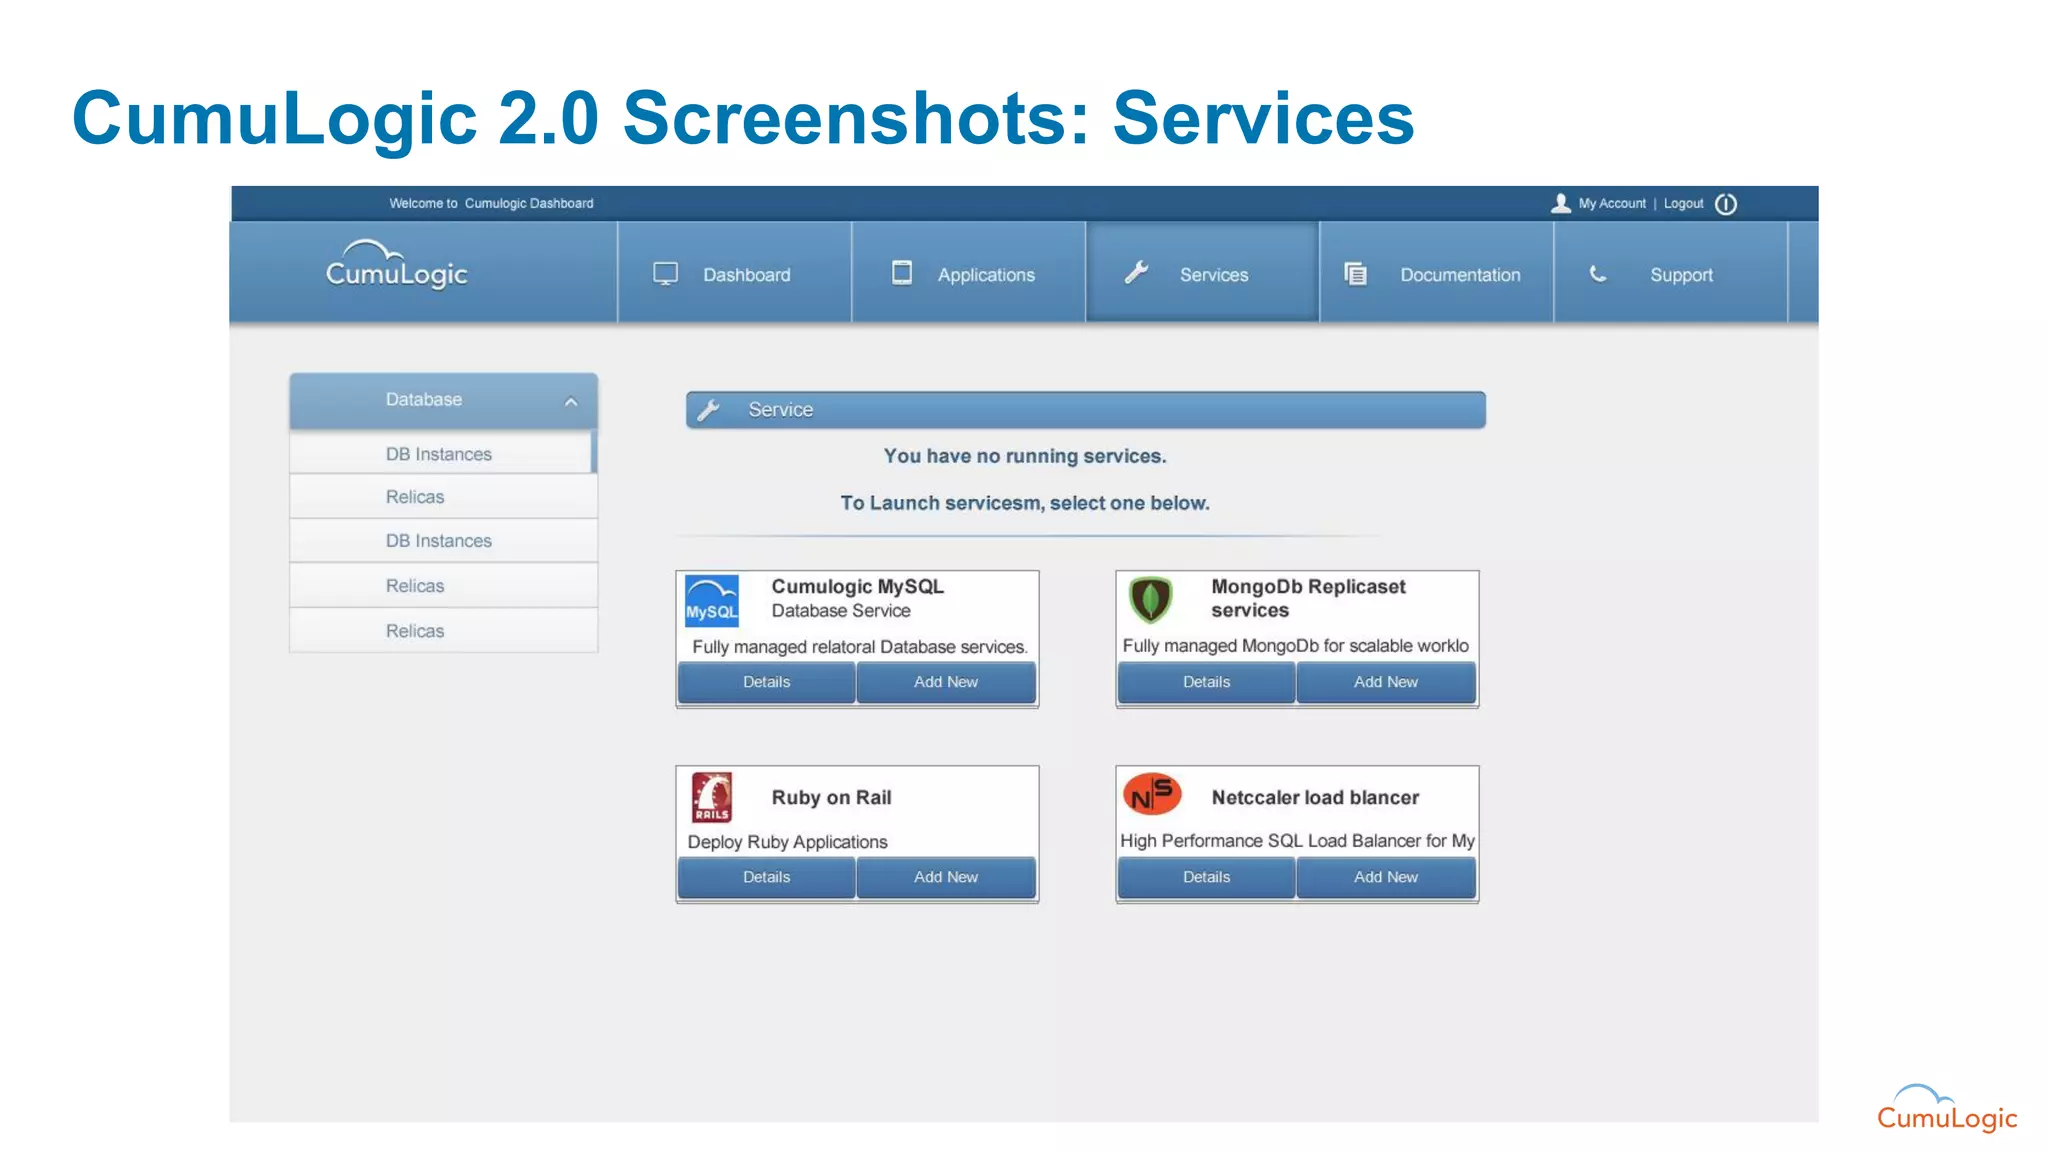The height and width of the screenshot is (1152, 2048).
Task: Select the first DB Instances sidebar item
Action: [441, 453]
